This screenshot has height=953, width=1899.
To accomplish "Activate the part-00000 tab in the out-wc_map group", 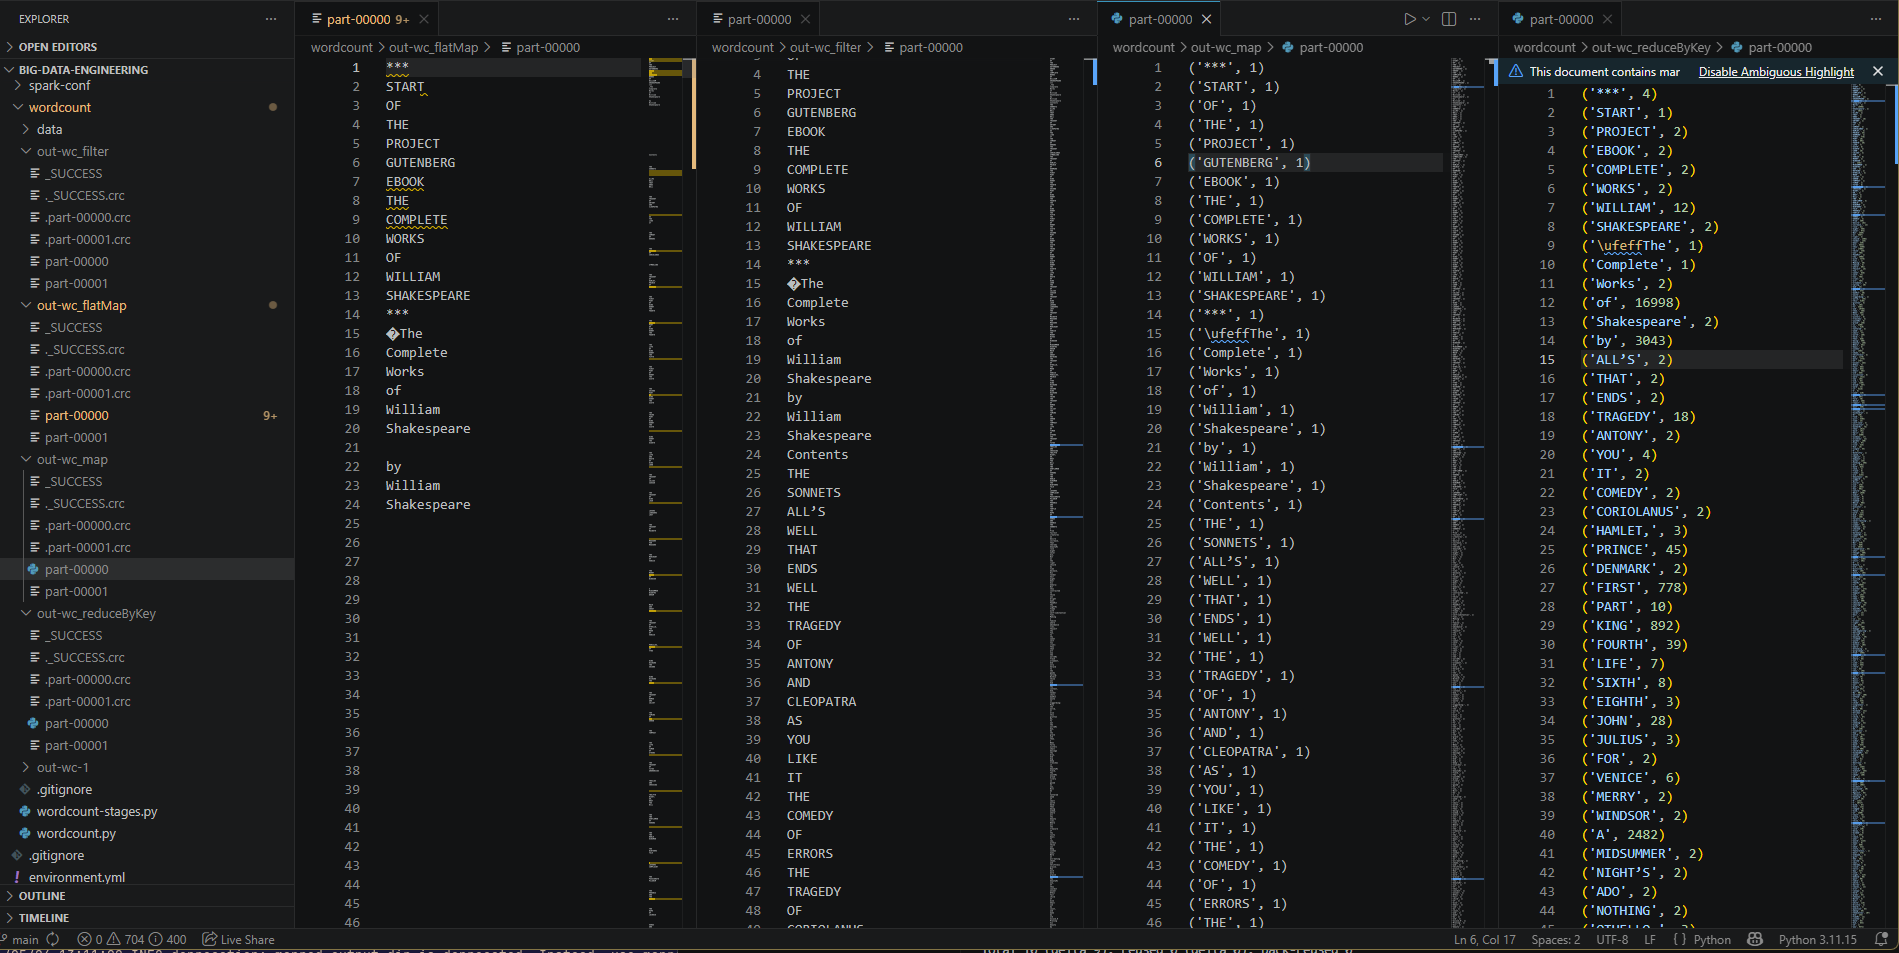I will click(x=1160, y=19).
